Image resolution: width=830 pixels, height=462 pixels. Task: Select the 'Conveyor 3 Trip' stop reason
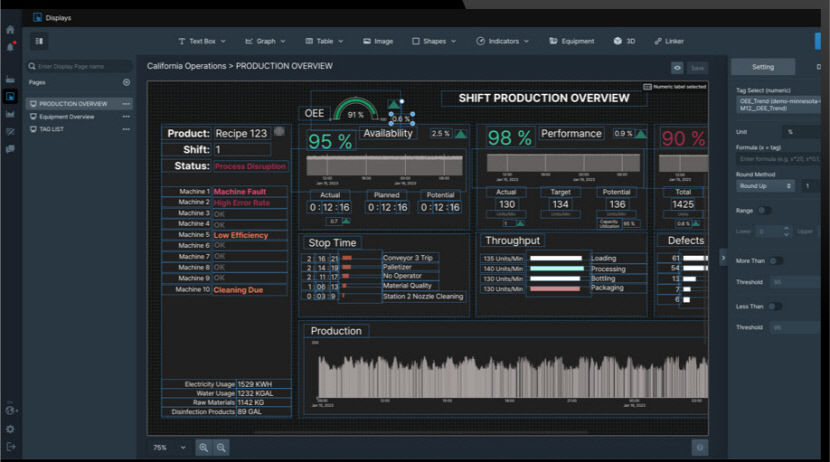(408, 258)
